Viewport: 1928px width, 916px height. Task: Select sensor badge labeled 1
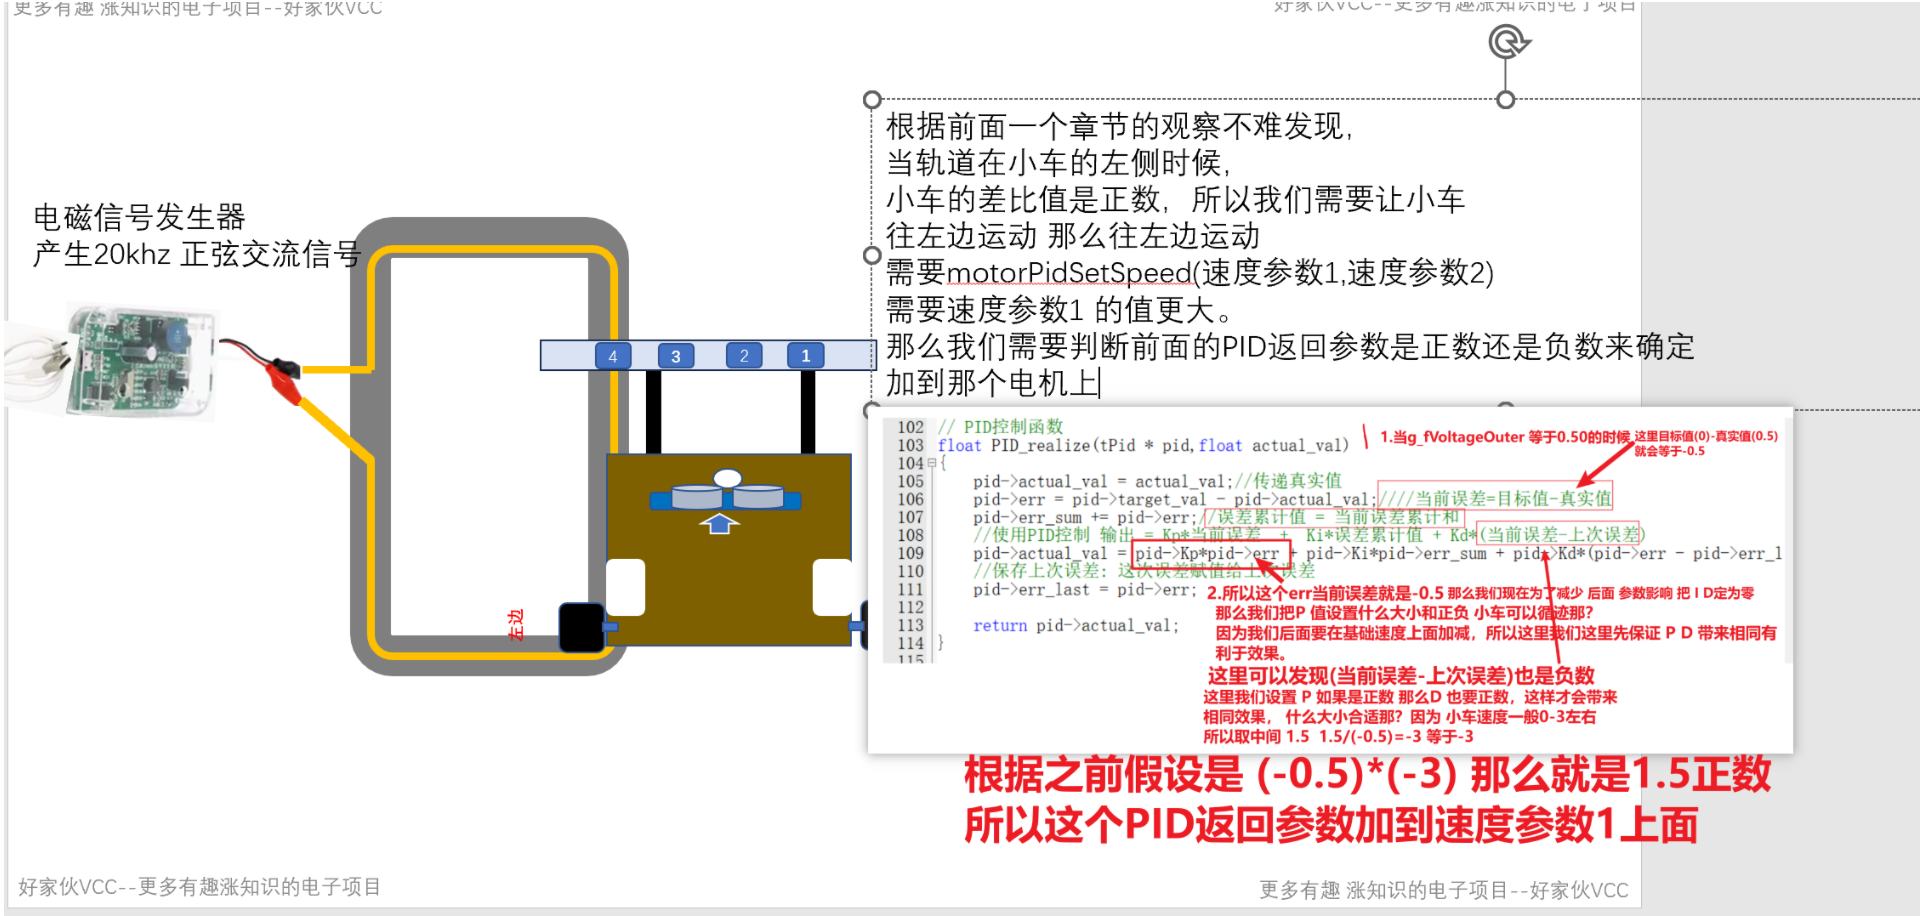pyautogui.click(x=805, y=355)
